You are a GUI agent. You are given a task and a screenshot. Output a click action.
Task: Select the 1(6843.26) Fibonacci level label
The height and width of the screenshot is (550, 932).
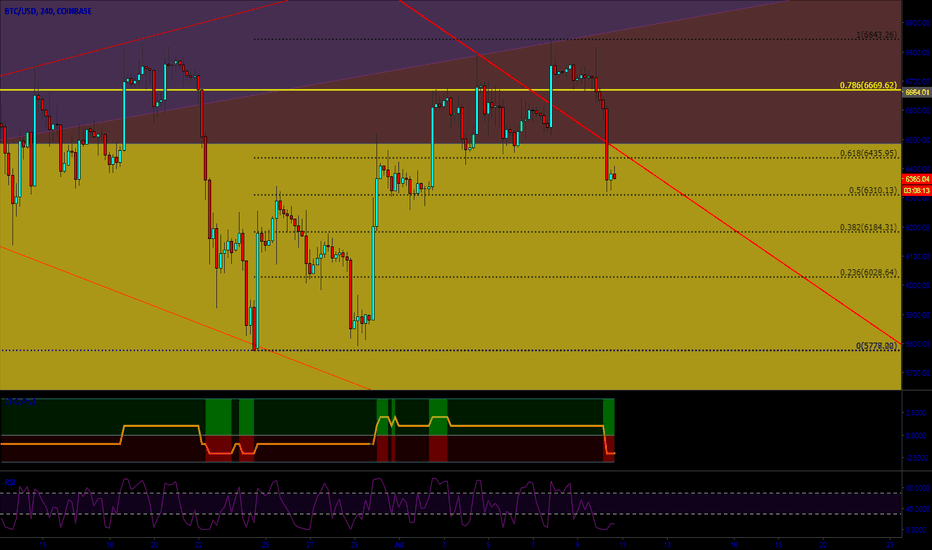click(x=876, y=35)
